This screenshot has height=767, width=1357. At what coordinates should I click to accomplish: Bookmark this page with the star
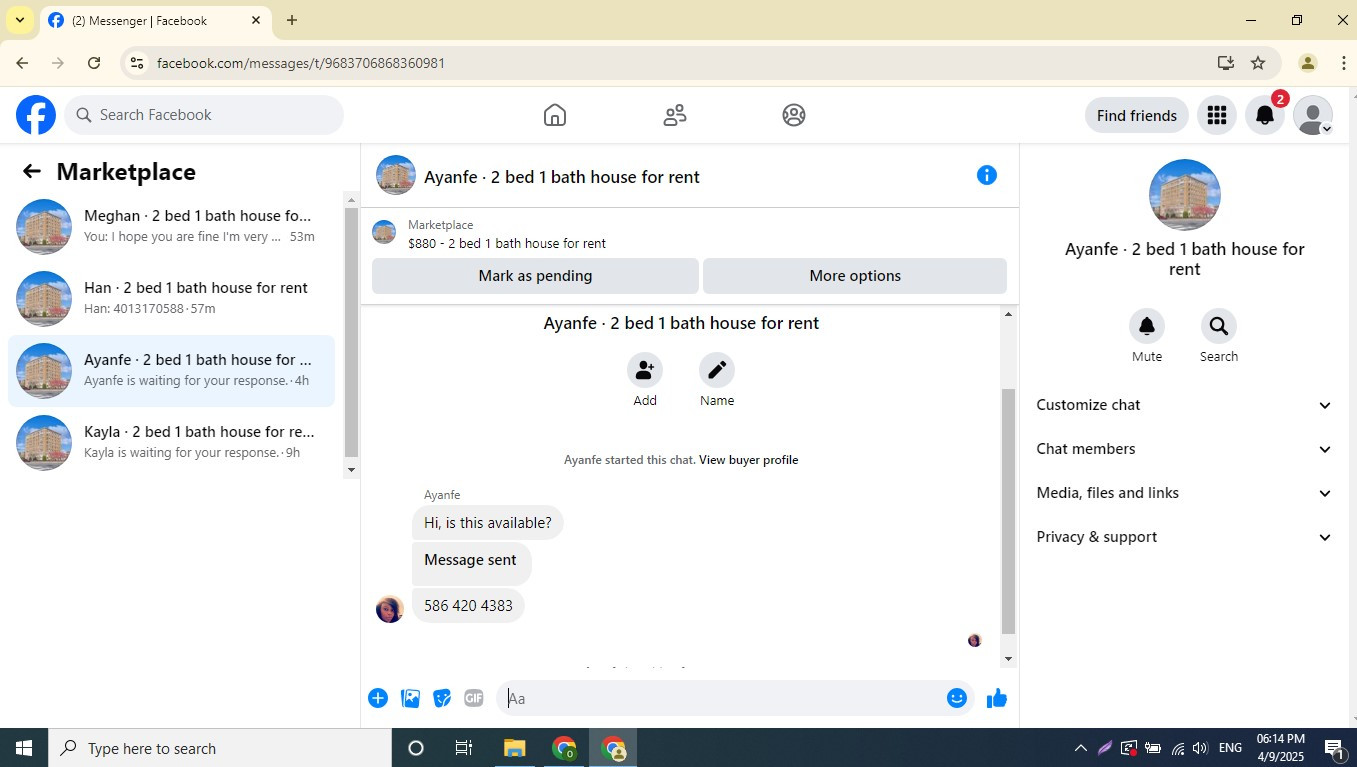(1258, 63)
